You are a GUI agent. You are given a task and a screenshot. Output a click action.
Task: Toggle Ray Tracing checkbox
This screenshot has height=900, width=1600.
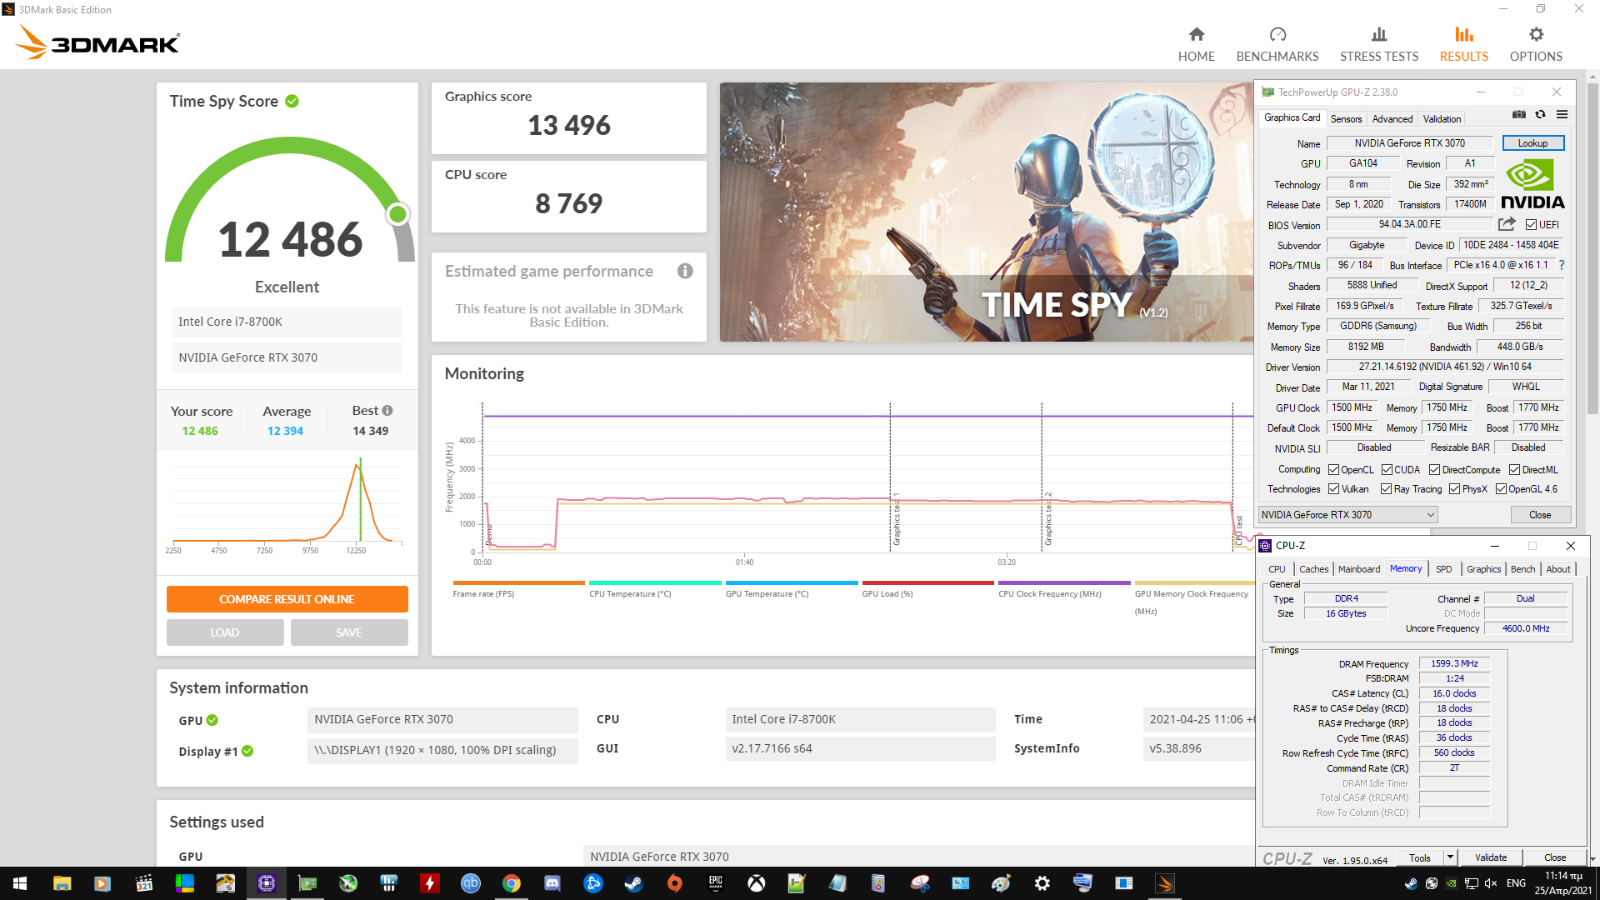click(1386, 489)
